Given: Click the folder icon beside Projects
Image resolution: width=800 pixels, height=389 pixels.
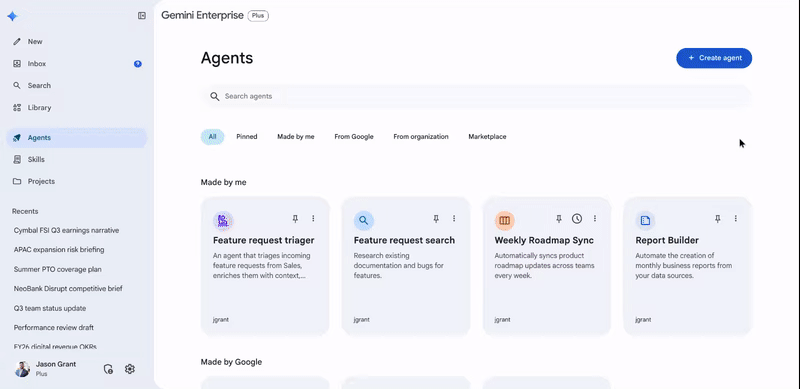Looking at the screenshot, I should (17, 181).
